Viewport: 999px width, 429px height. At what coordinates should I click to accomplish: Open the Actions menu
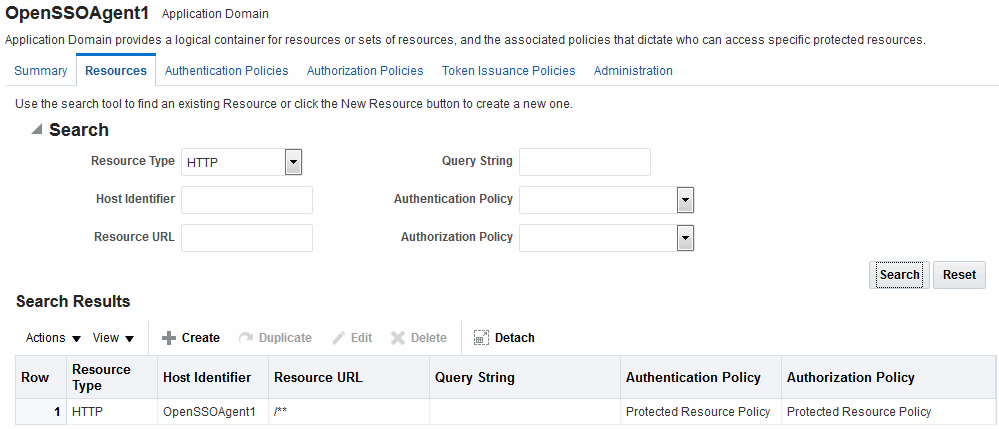54,338
